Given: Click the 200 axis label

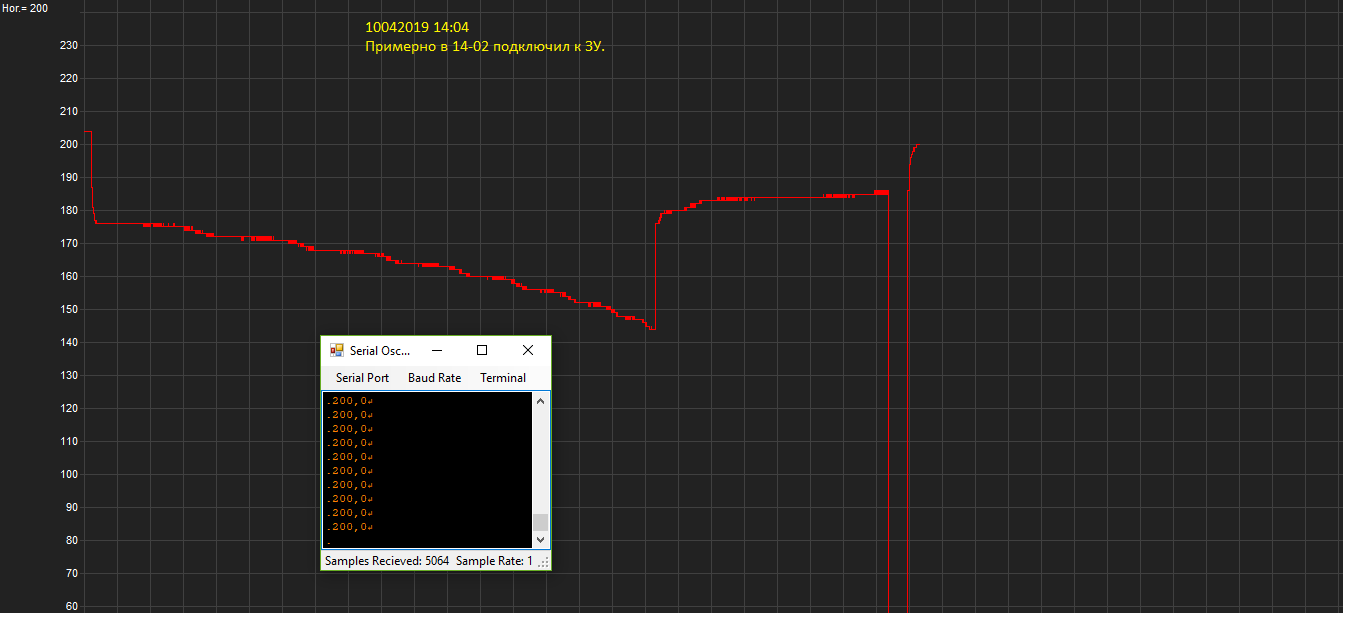Looking at the screenshot, I should pyautogui.click(x=69, y=144).
